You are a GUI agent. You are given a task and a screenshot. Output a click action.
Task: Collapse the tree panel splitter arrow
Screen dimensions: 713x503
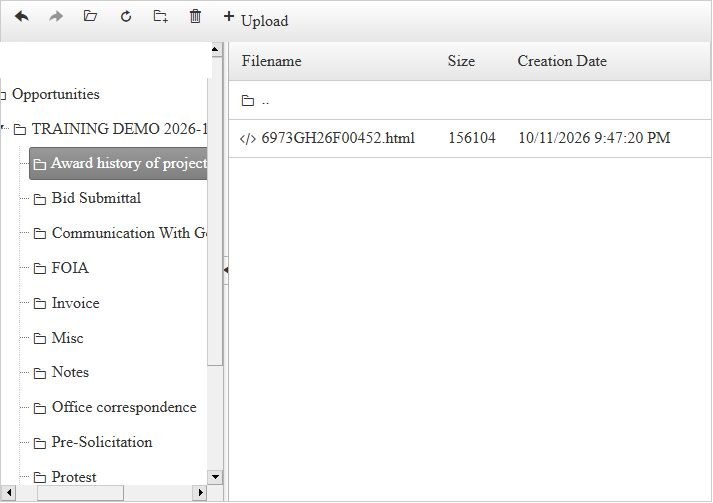pos(226,270)
